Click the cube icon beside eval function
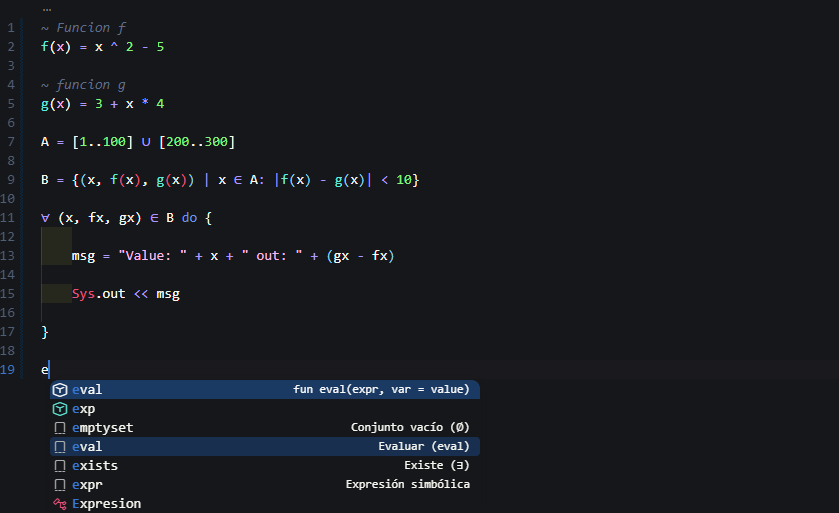Viewport: 839px width, 513px height. pyautogui.click(x=60, y=390)
